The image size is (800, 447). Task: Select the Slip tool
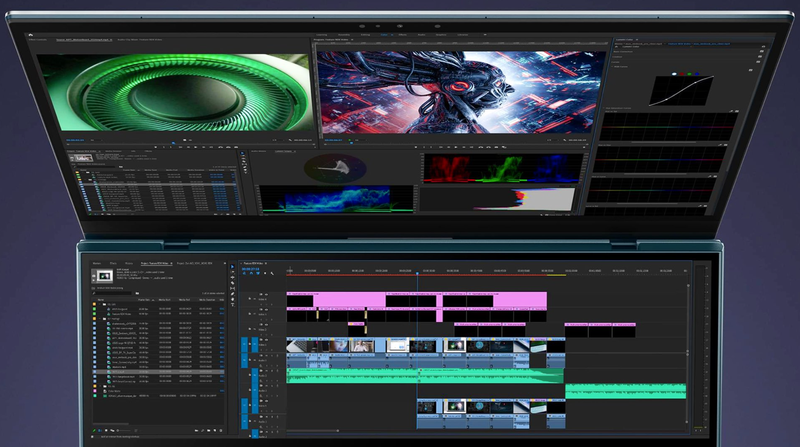click(232, 288)
